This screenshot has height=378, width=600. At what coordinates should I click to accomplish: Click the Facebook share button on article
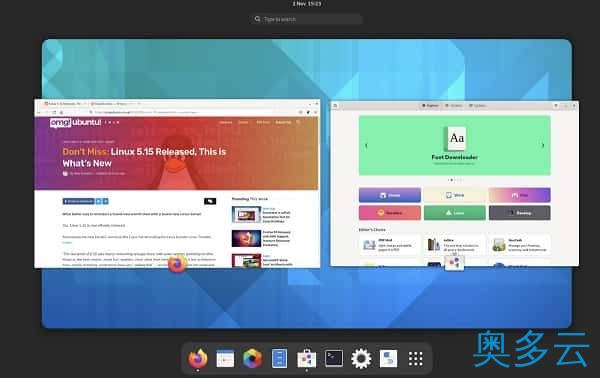[x=78, y=201]
